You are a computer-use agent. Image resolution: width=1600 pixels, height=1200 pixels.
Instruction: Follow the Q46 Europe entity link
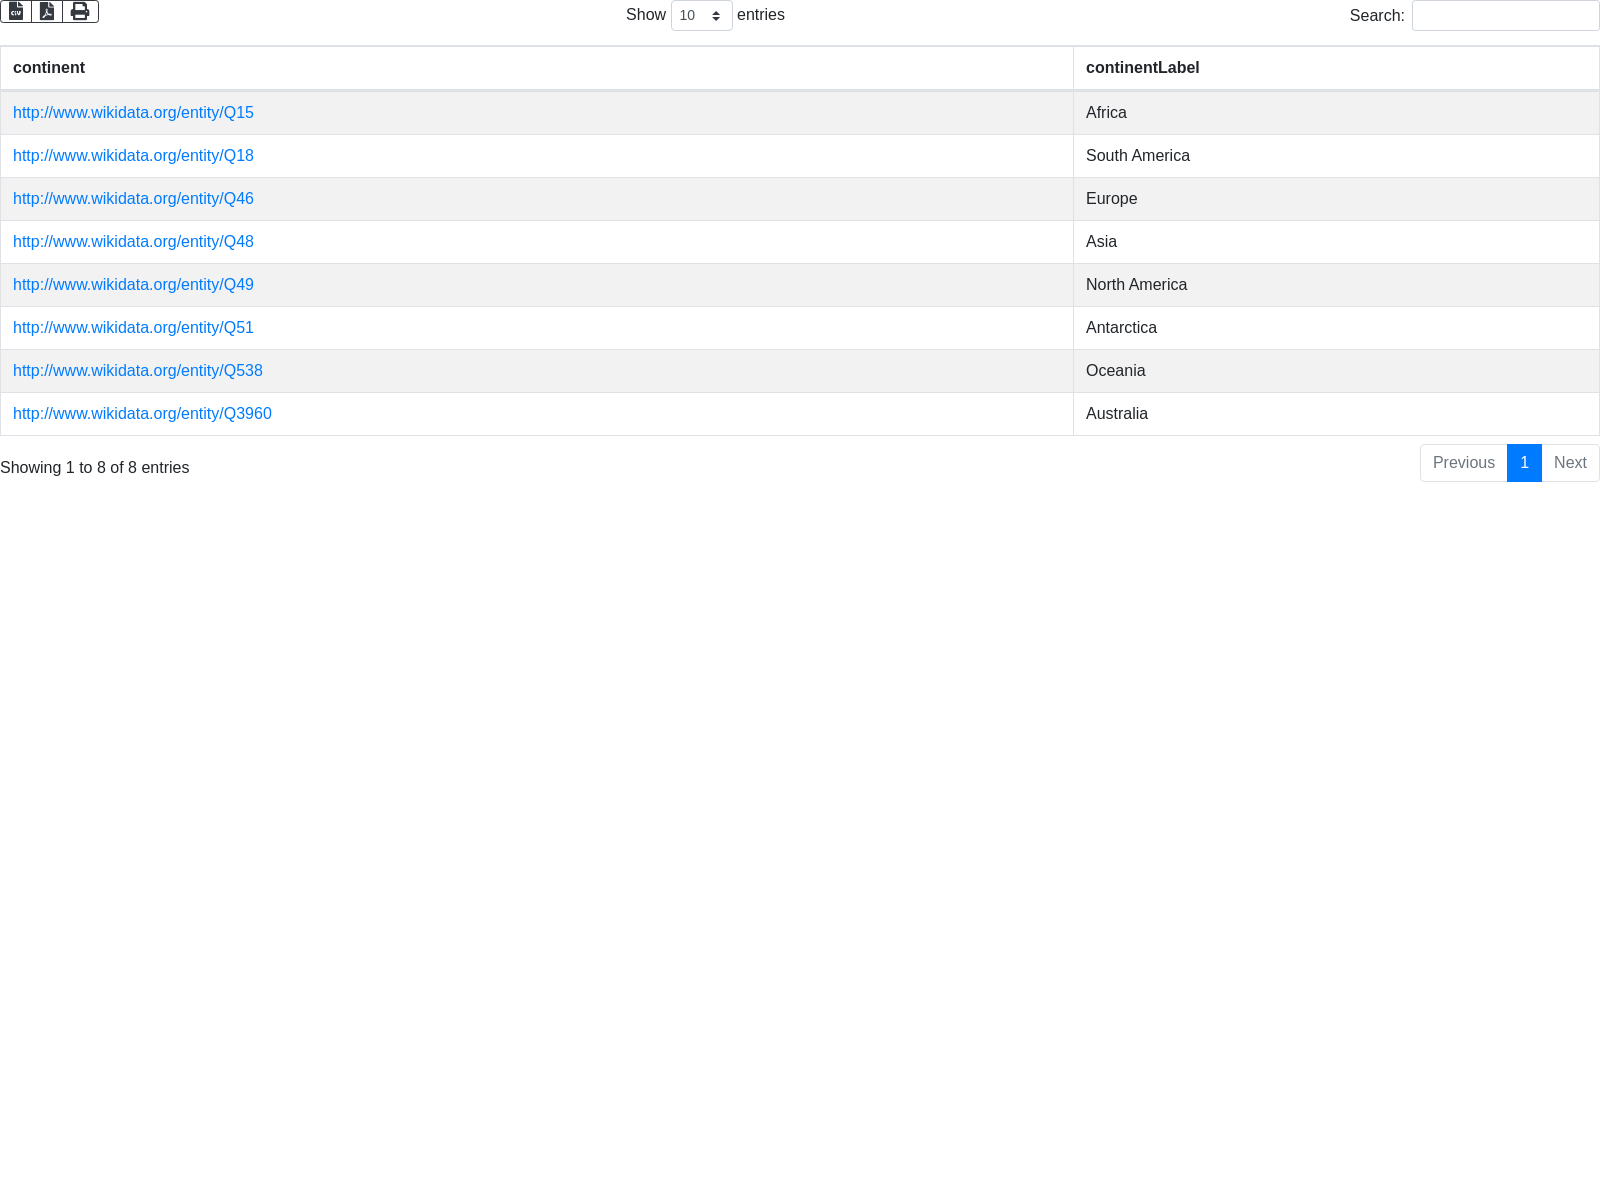(133, 199)
